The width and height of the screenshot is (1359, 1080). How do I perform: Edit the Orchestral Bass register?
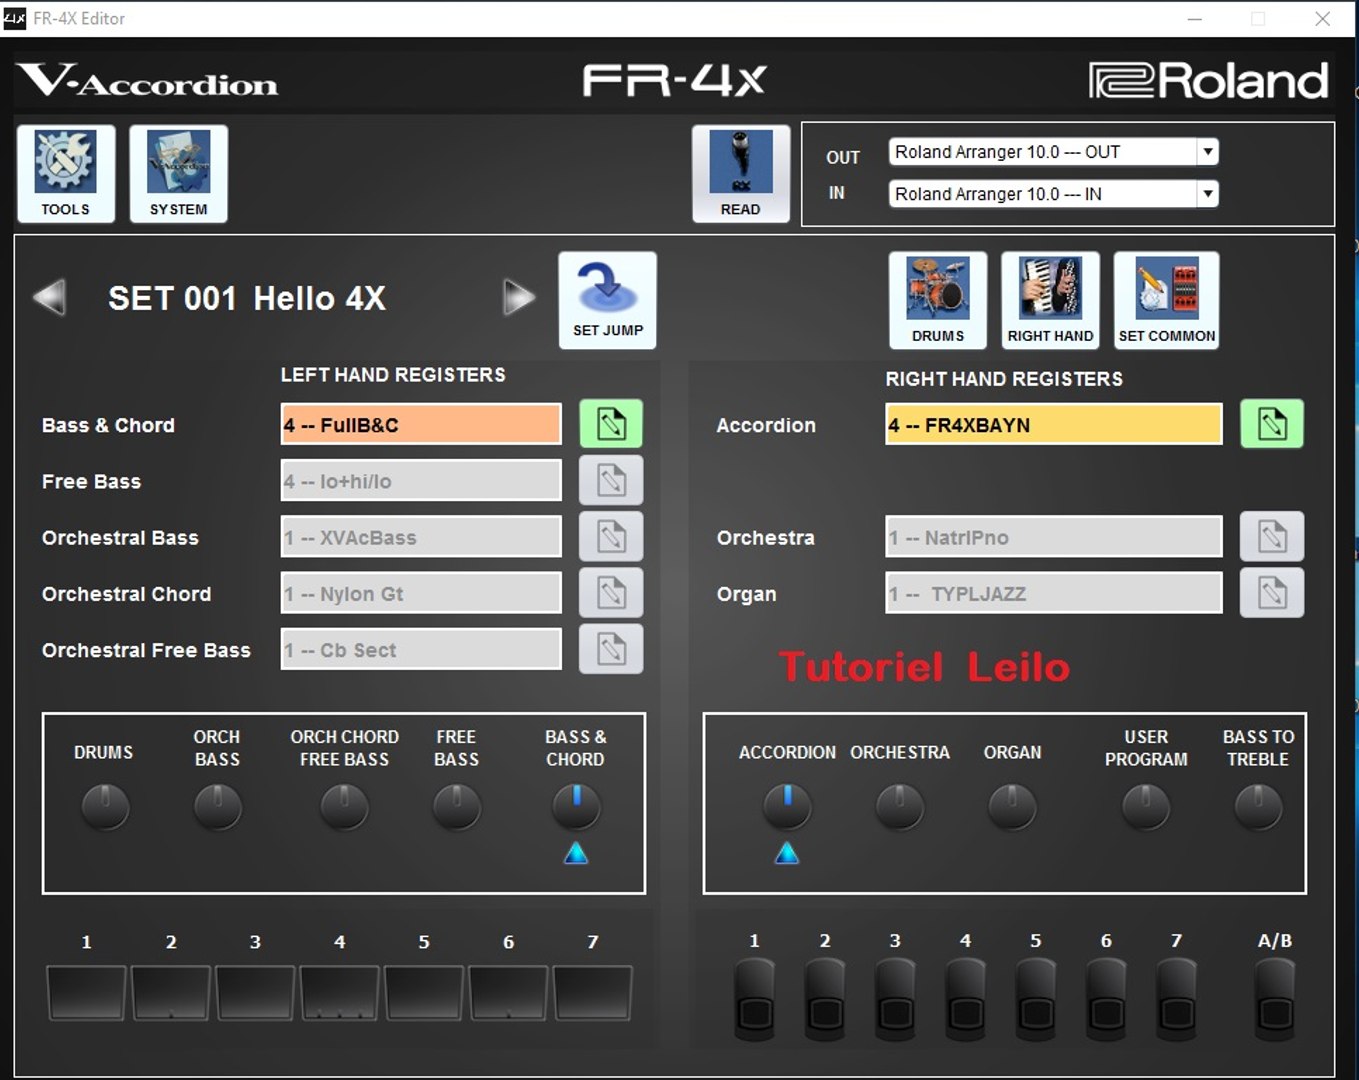(611, 537)
